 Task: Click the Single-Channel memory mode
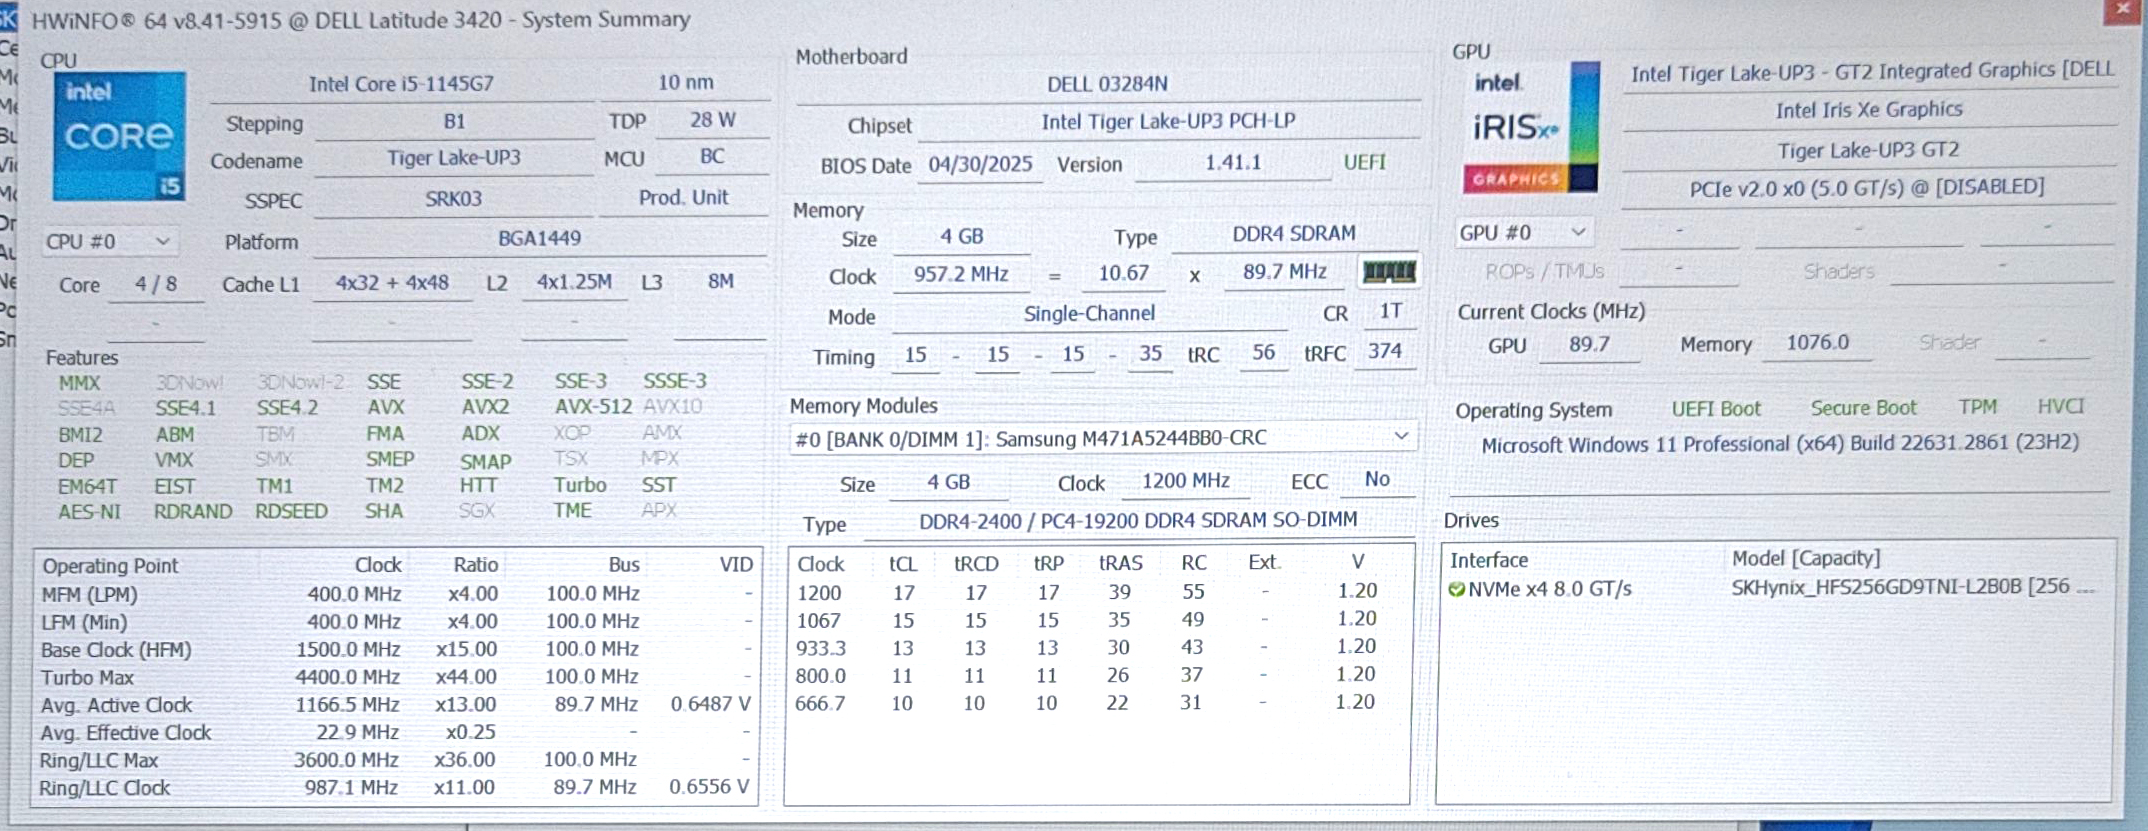1089,313
